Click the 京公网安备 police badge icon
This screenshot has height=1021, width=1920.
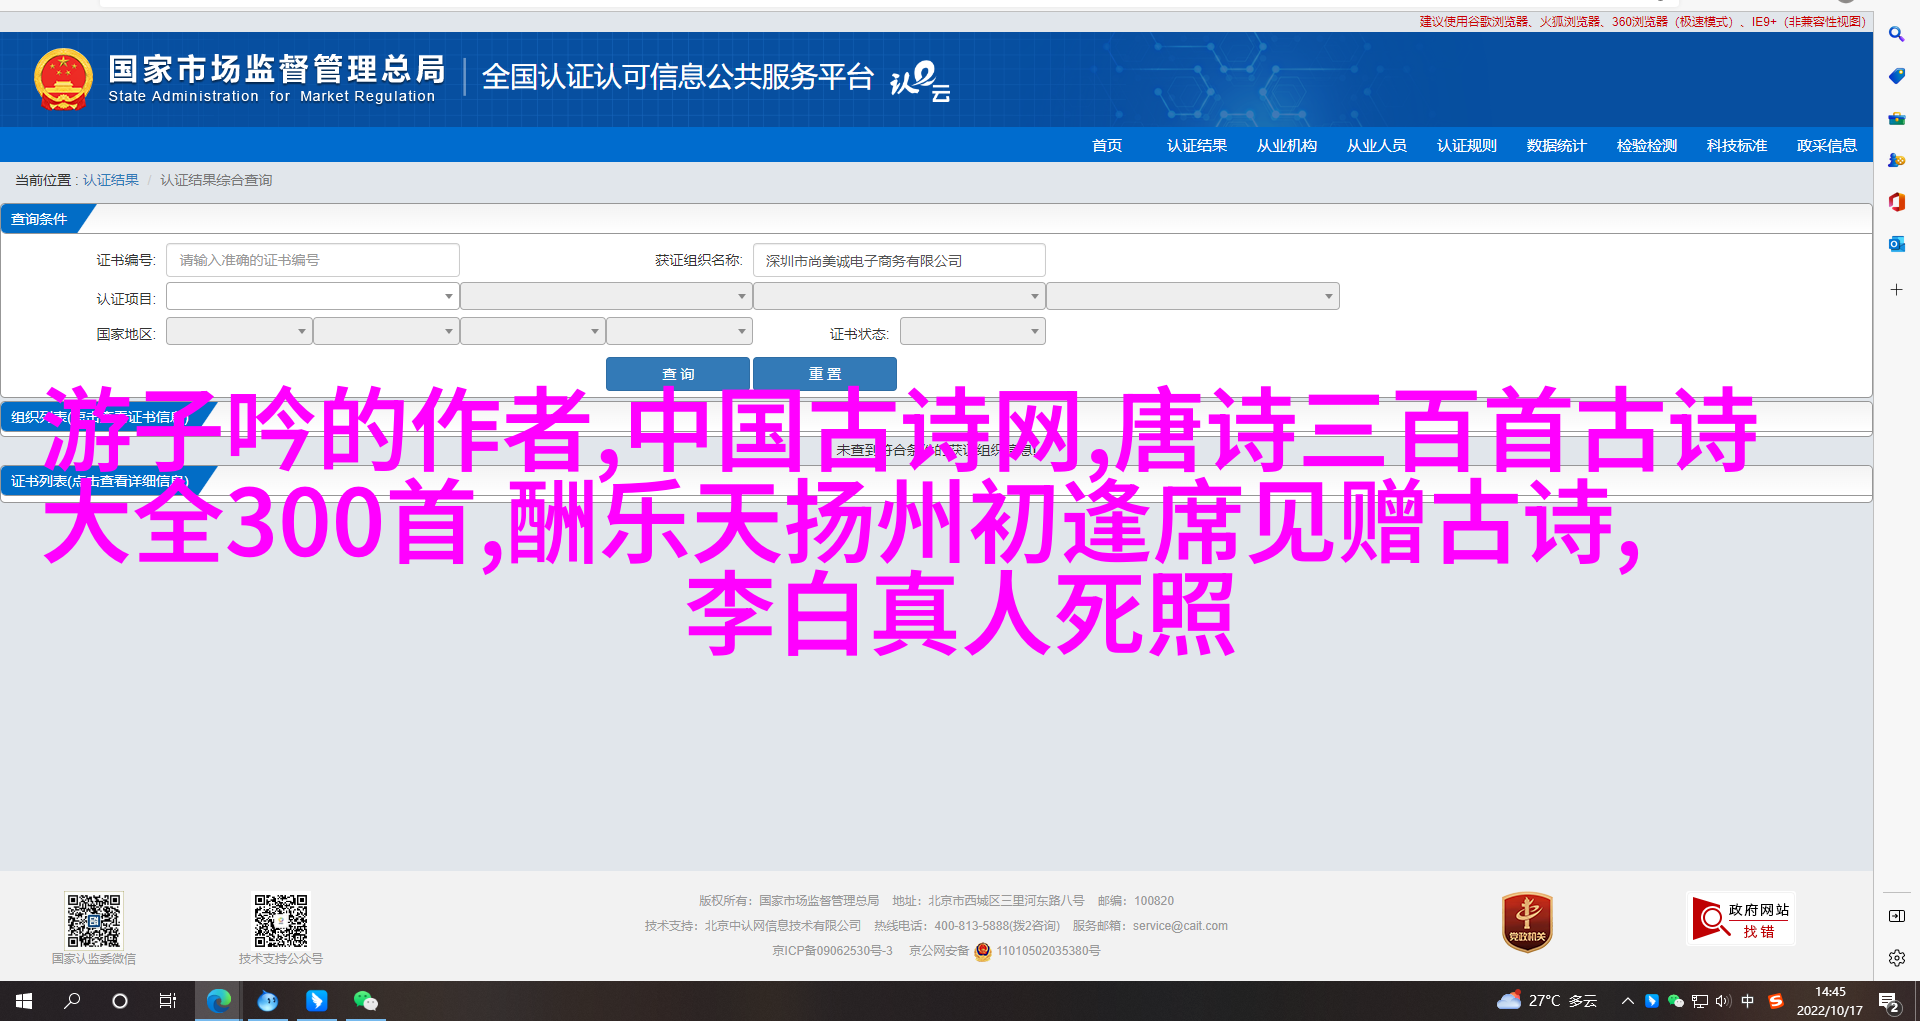pyautogui.click(x=983, y=951)
